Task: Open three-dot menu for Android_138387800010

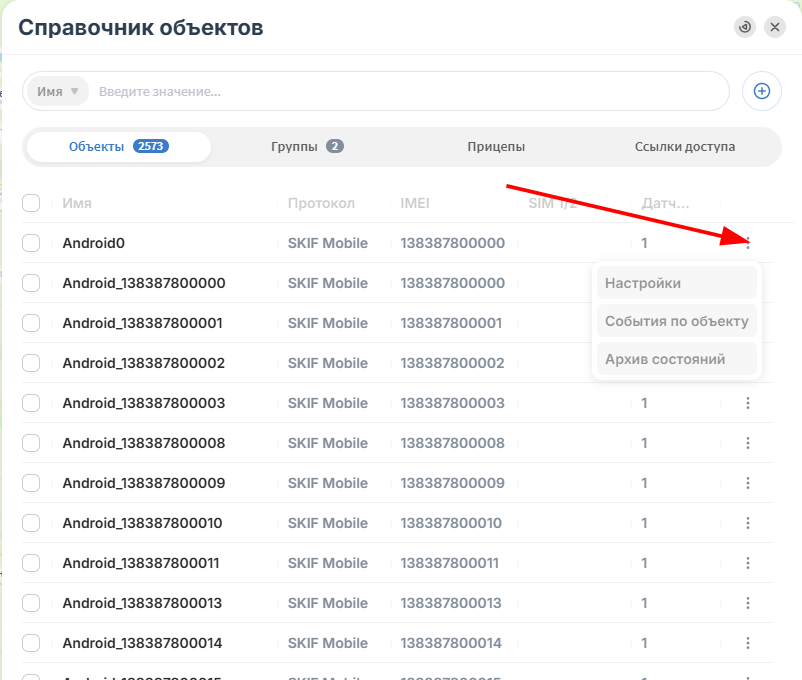Action: point(748,523)
